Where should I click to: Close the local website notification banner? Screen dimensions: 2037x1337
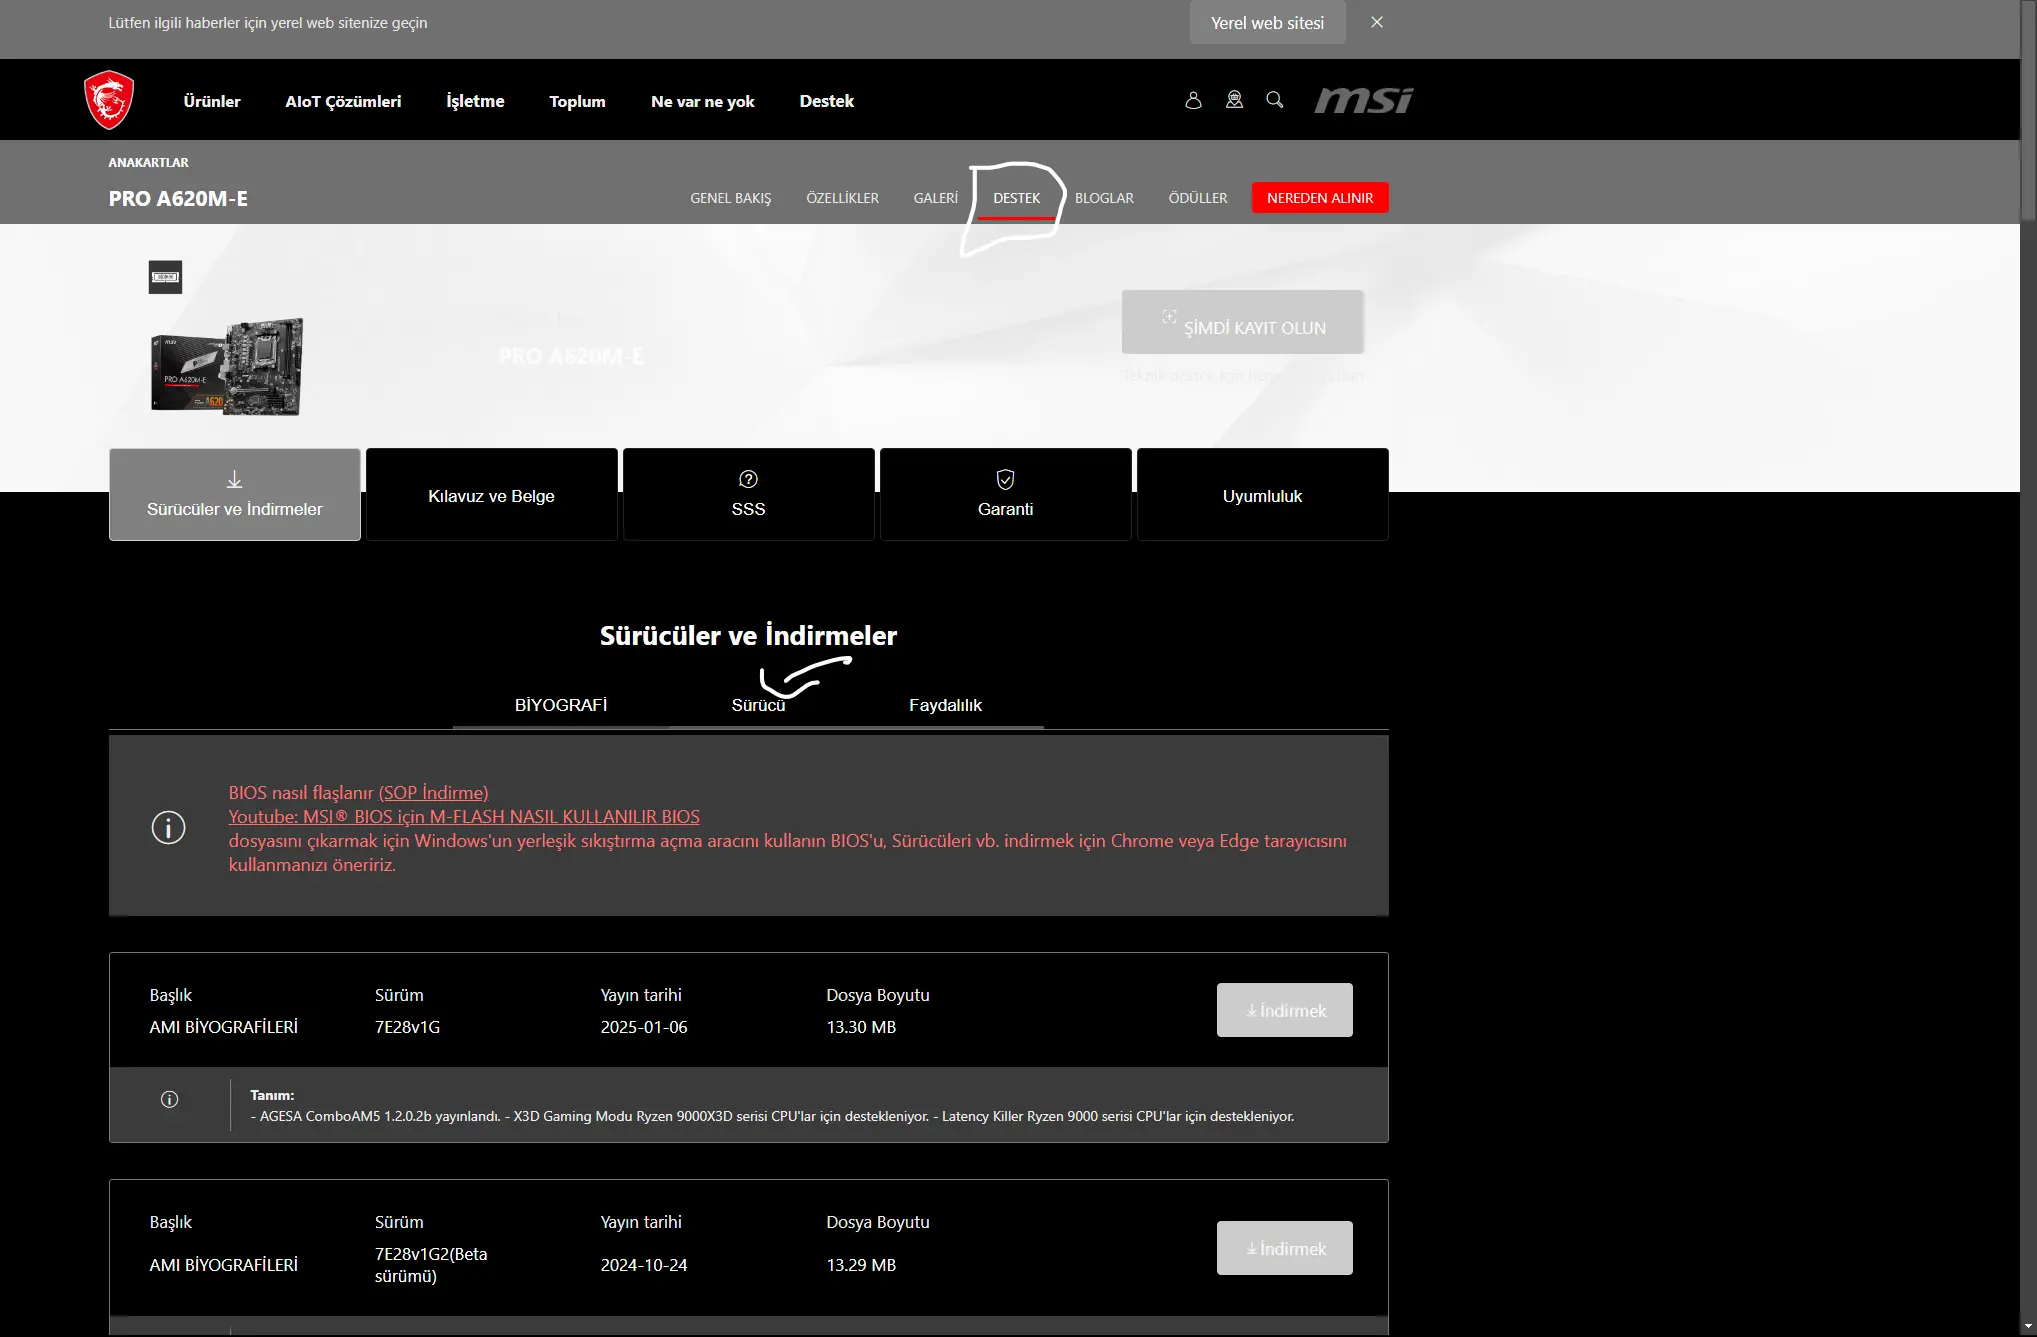tap(1377, 22)
